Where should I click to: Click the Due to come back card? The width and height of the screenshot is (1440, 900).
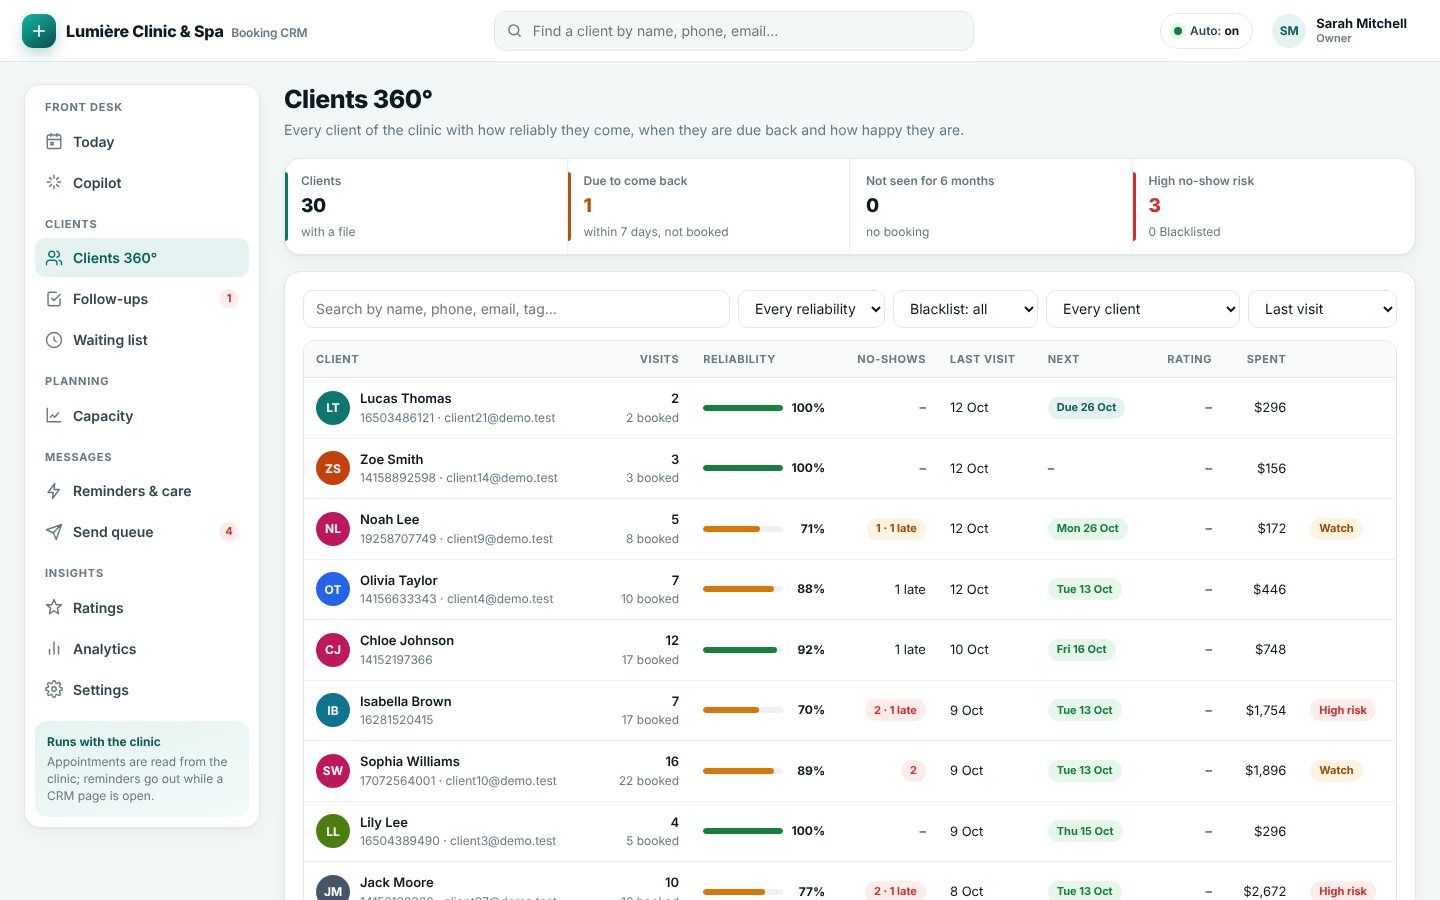tap(708, 206)
